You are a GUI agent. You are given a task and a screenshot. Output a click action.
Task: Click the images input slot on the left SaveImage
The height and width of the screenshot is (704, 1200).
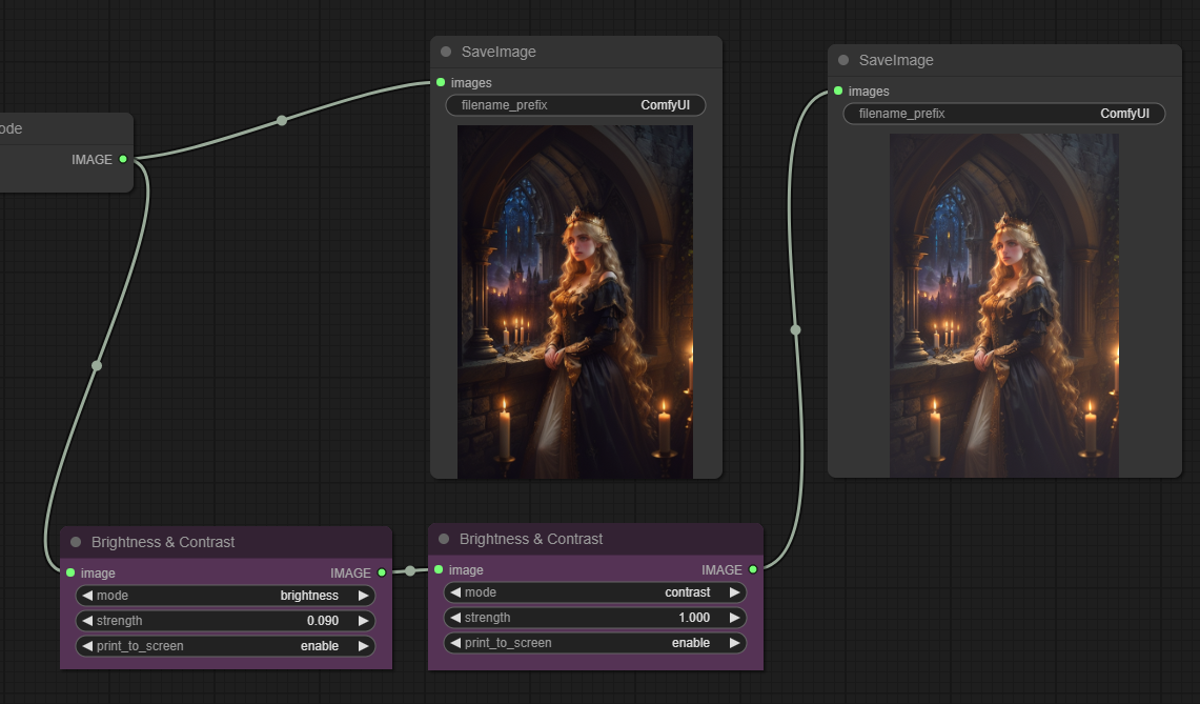439,83
